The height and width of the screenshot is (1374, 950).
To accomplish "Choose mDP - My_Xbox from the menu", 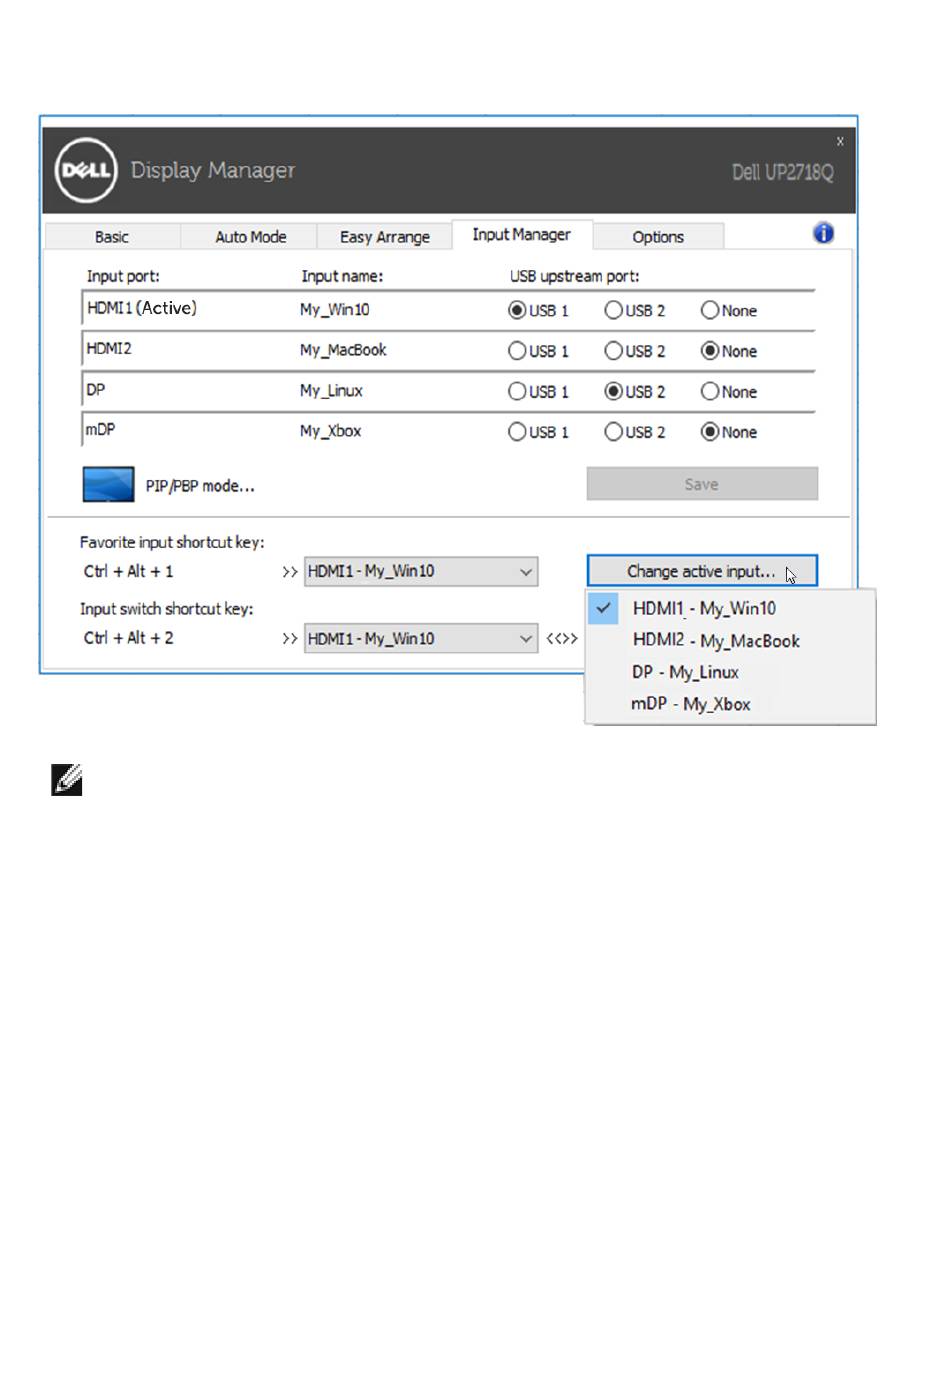I will click(x=730, y=704).
